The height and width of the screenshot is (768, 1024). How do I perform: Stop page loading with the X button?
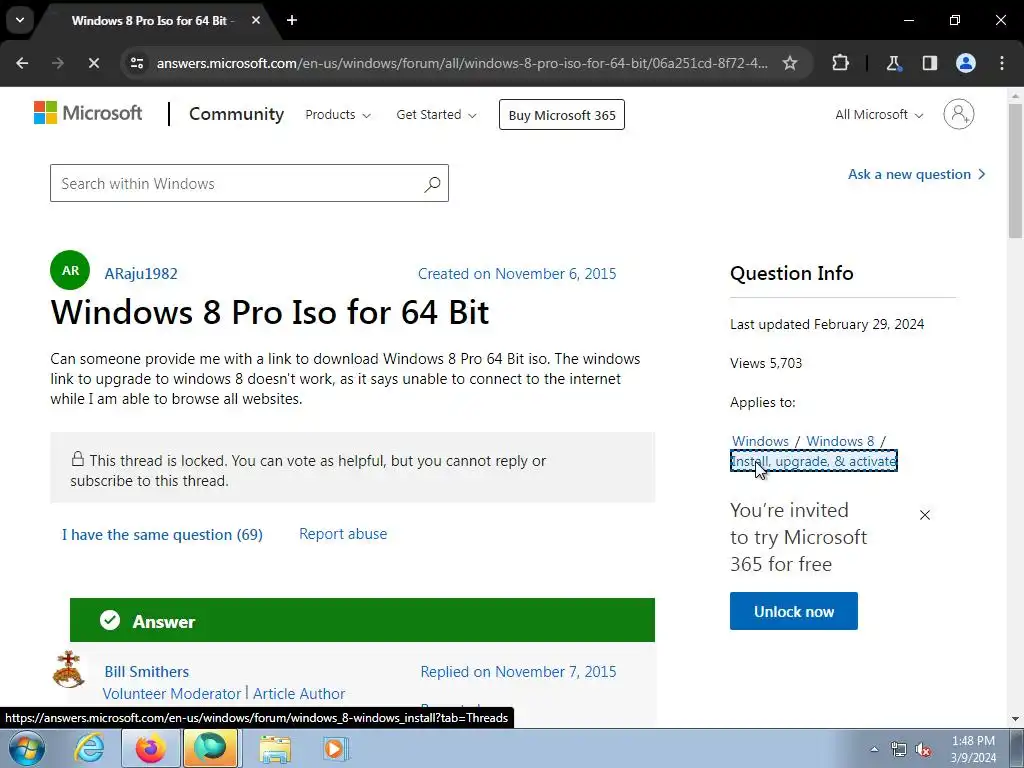point(93,63)
